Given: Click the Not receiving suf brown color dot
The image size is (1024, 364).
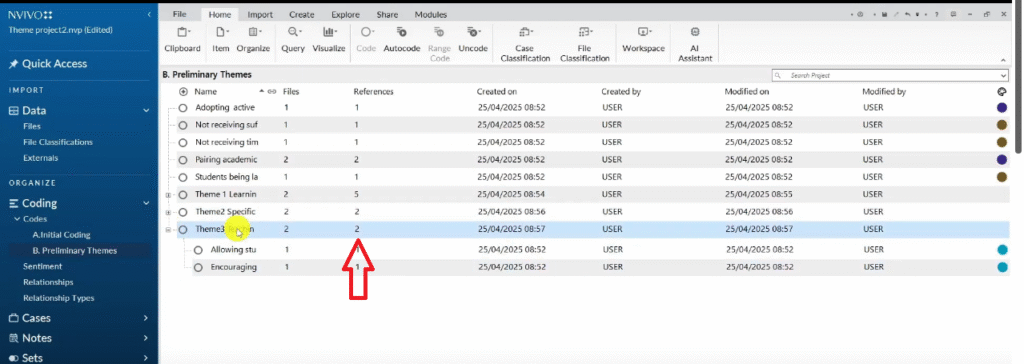Looking at the screenshot, I should click(x=1002, y=125).
